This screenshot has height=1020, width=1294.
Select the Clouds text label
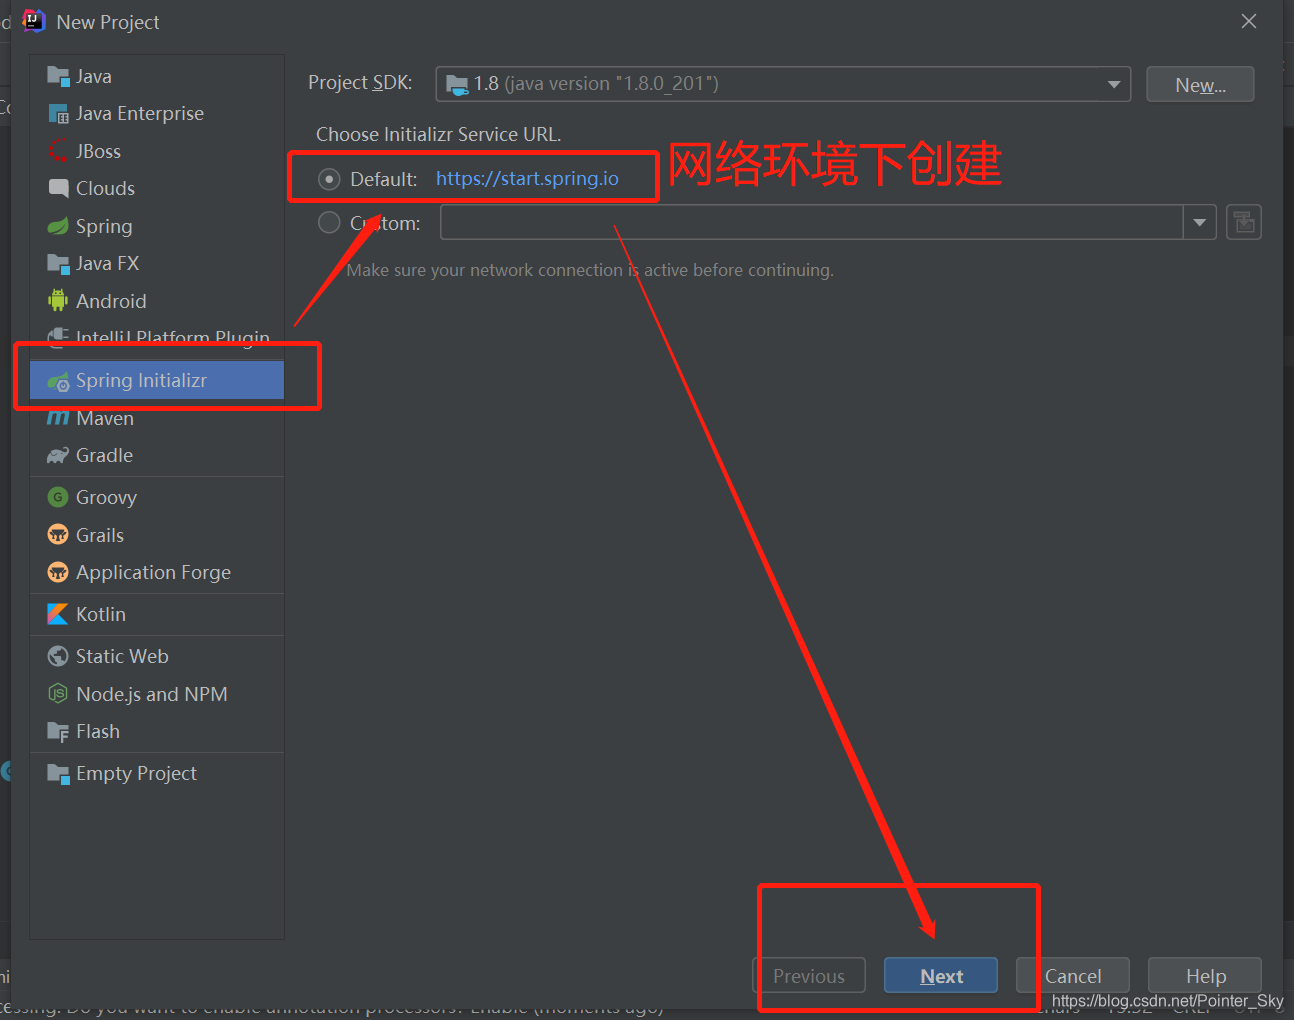point(105,188)
